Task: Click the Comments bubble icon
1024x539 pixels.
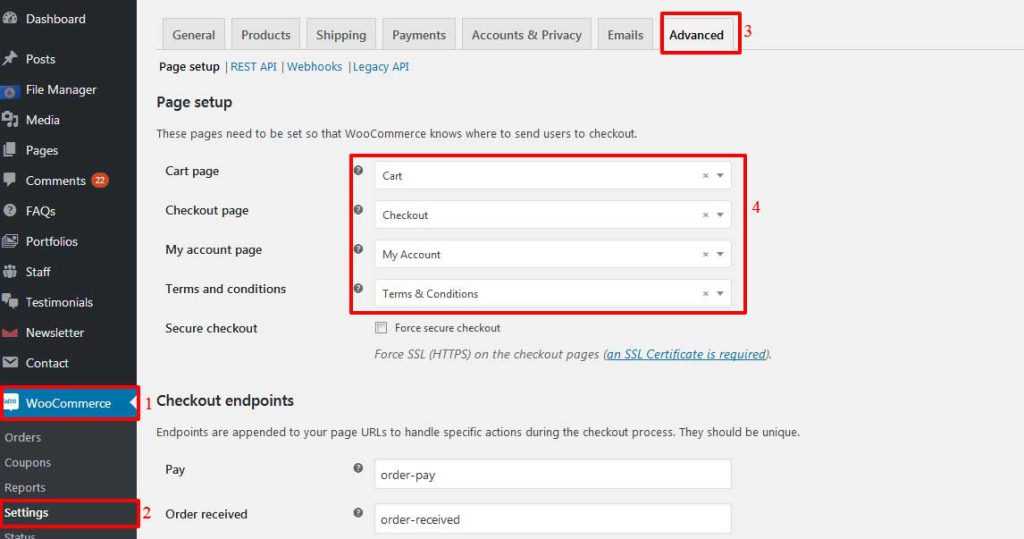Action: pyautogui.click(x=9, y=180)
